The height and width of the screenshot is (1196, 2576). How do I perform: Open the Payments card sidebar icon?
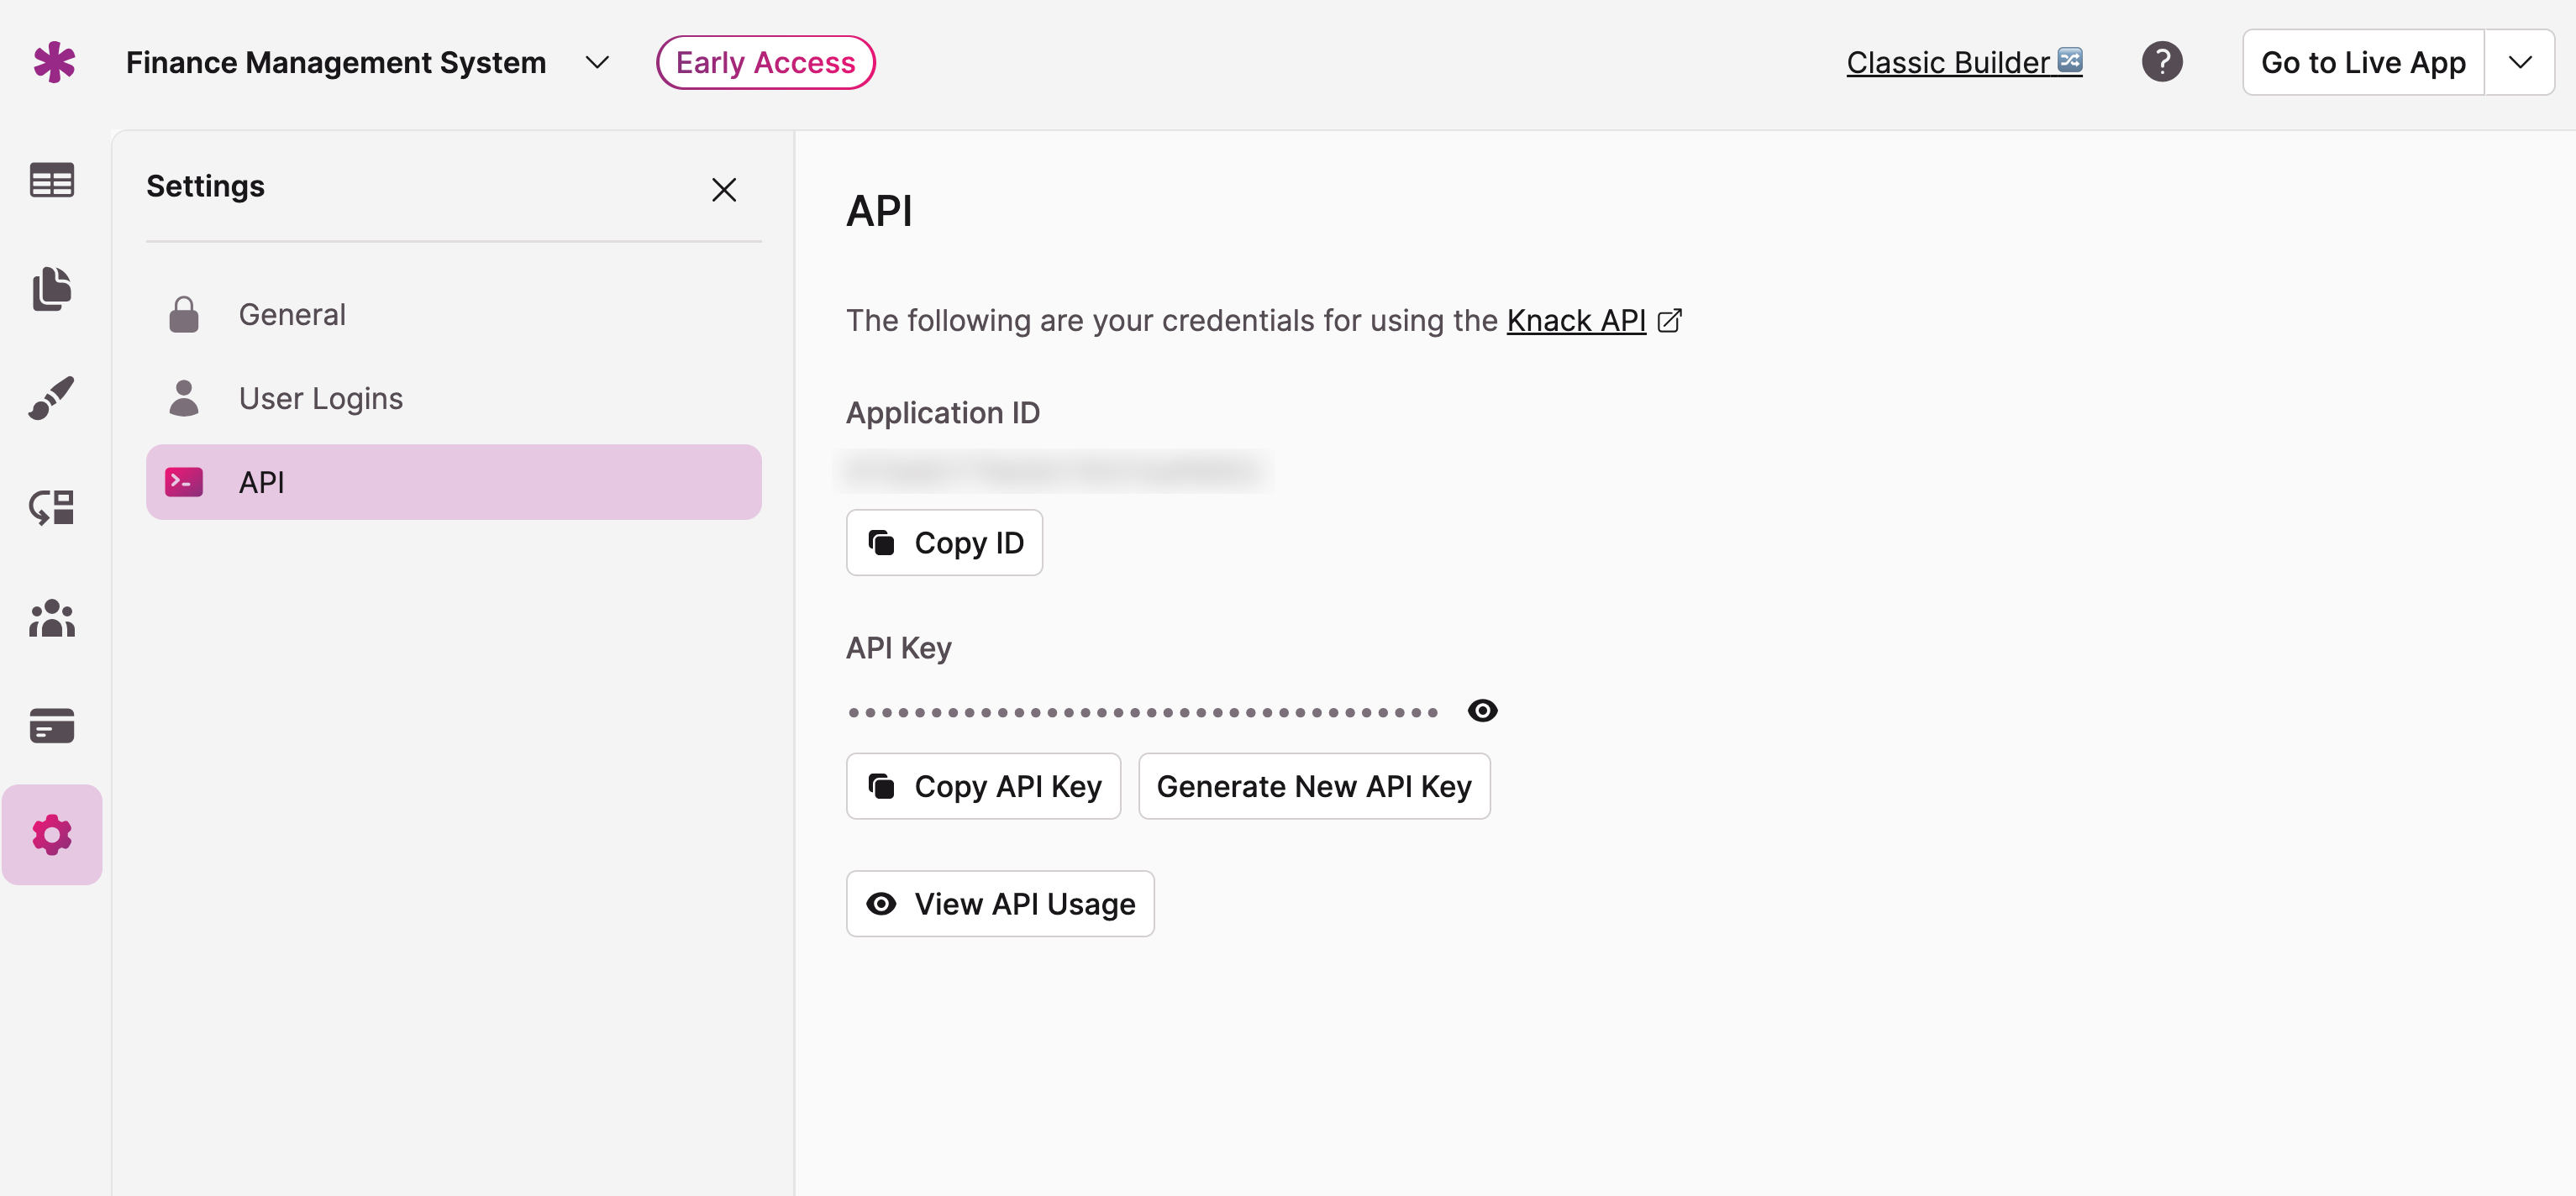point(52,725)
